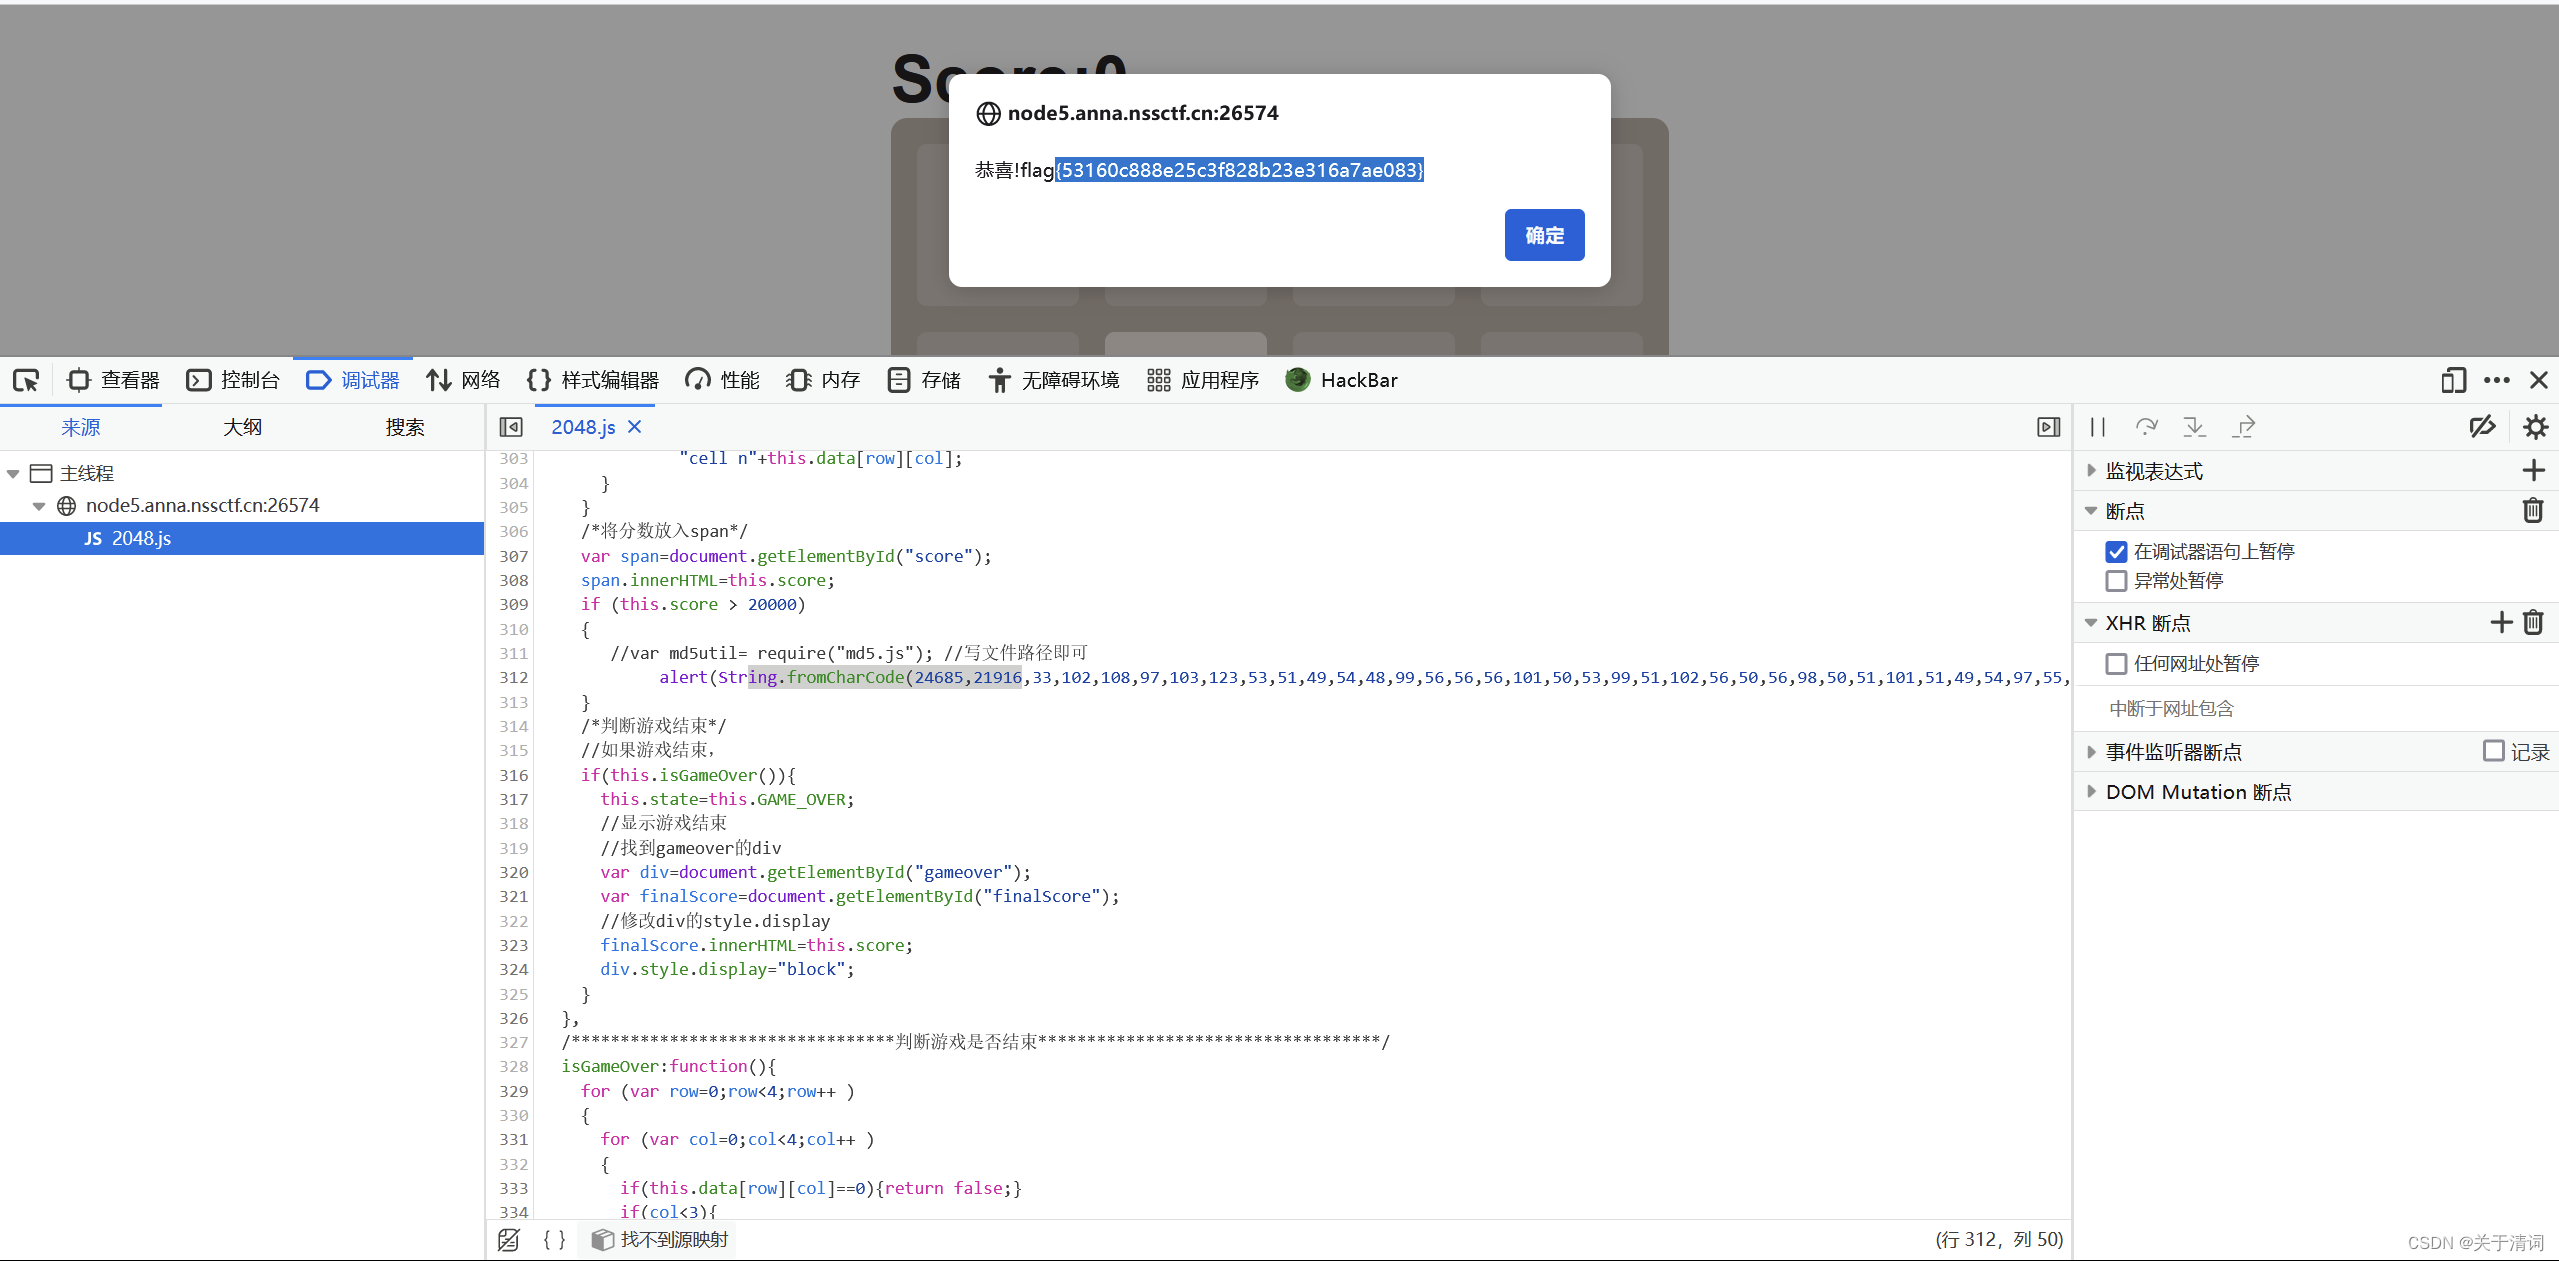Click the step over icon

(x=2146, y=427)
